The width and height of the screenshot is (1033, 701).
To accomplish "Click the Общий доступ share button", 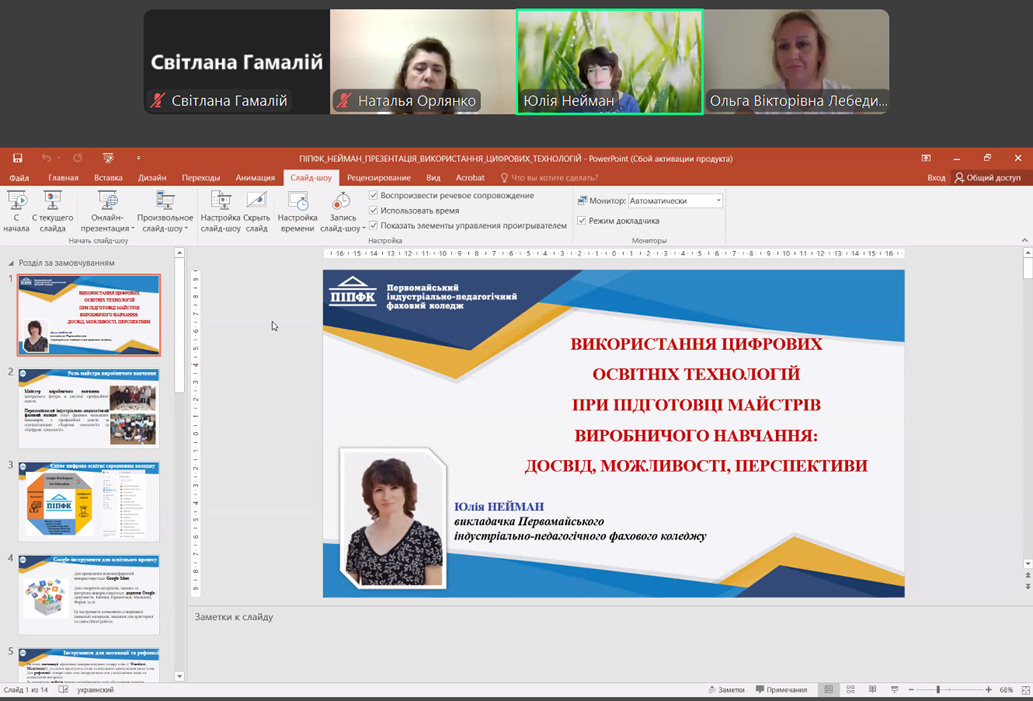I will tap(988, 178).
